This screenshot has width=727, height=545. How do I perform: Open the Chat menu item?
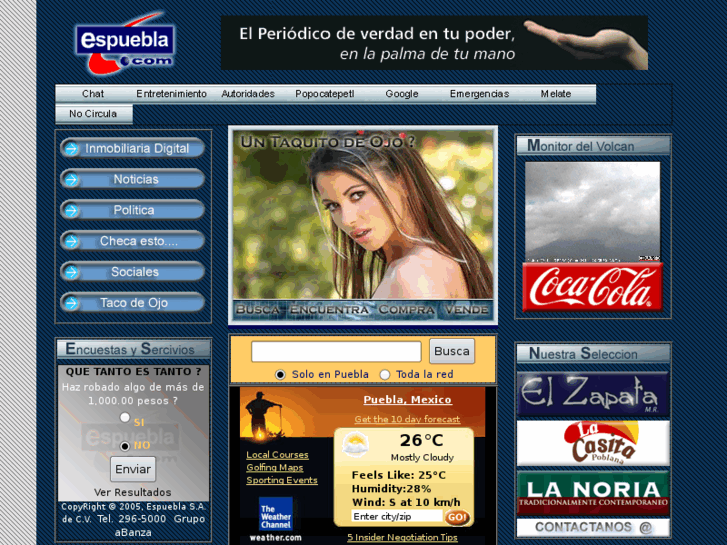93,94
